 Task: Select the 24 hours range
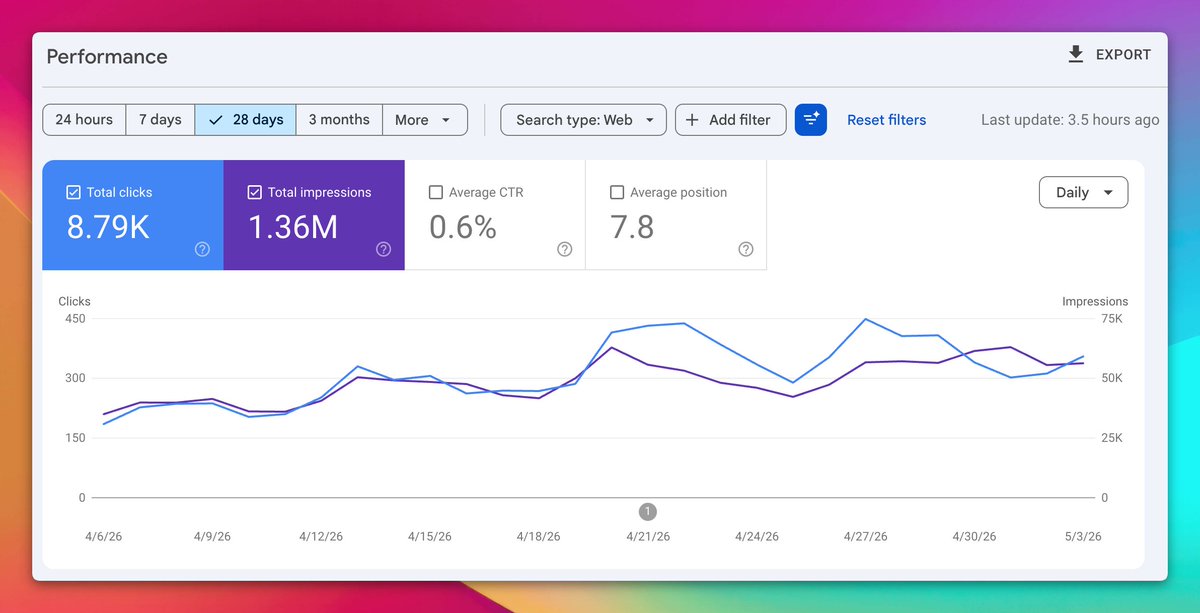pos(84,120)
